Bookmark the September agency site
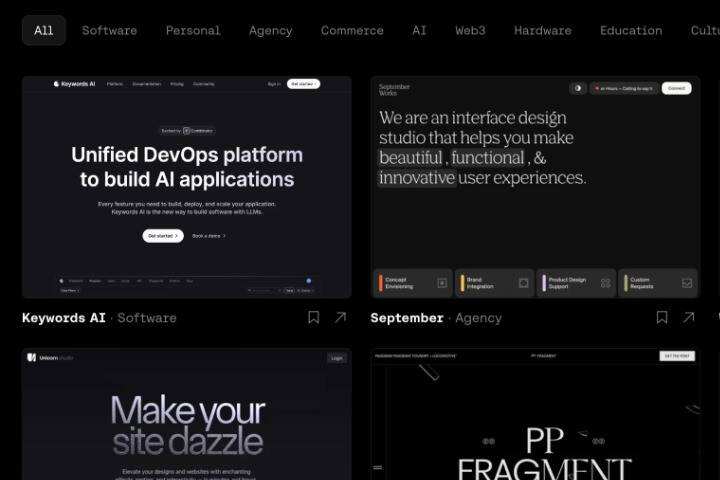The height and width of the screenshot is (480, 720). [x=662, y=317]
